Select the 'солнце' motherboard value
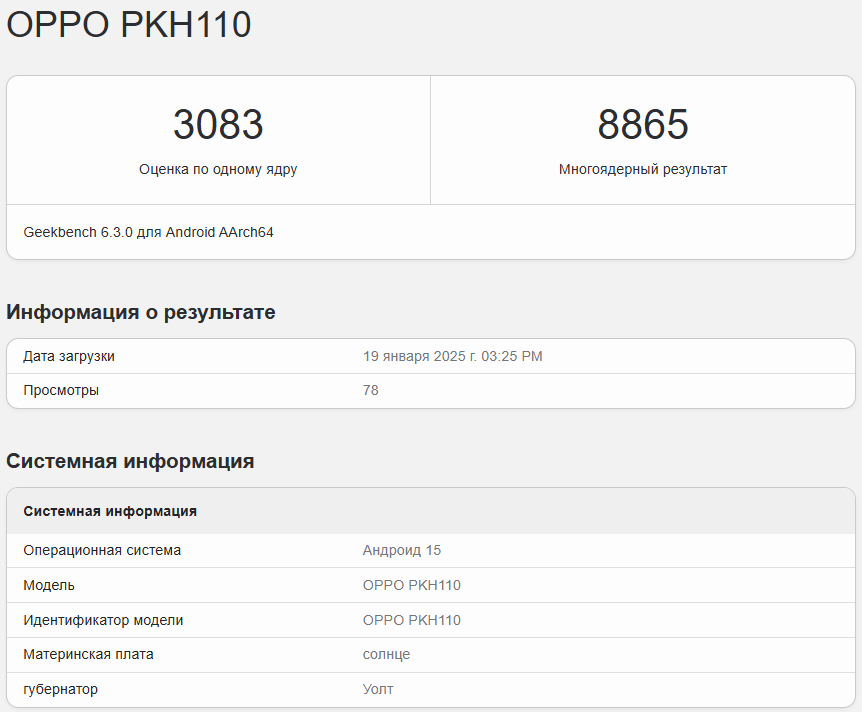This screenshot has width=862, height=712. pos(386,655)
